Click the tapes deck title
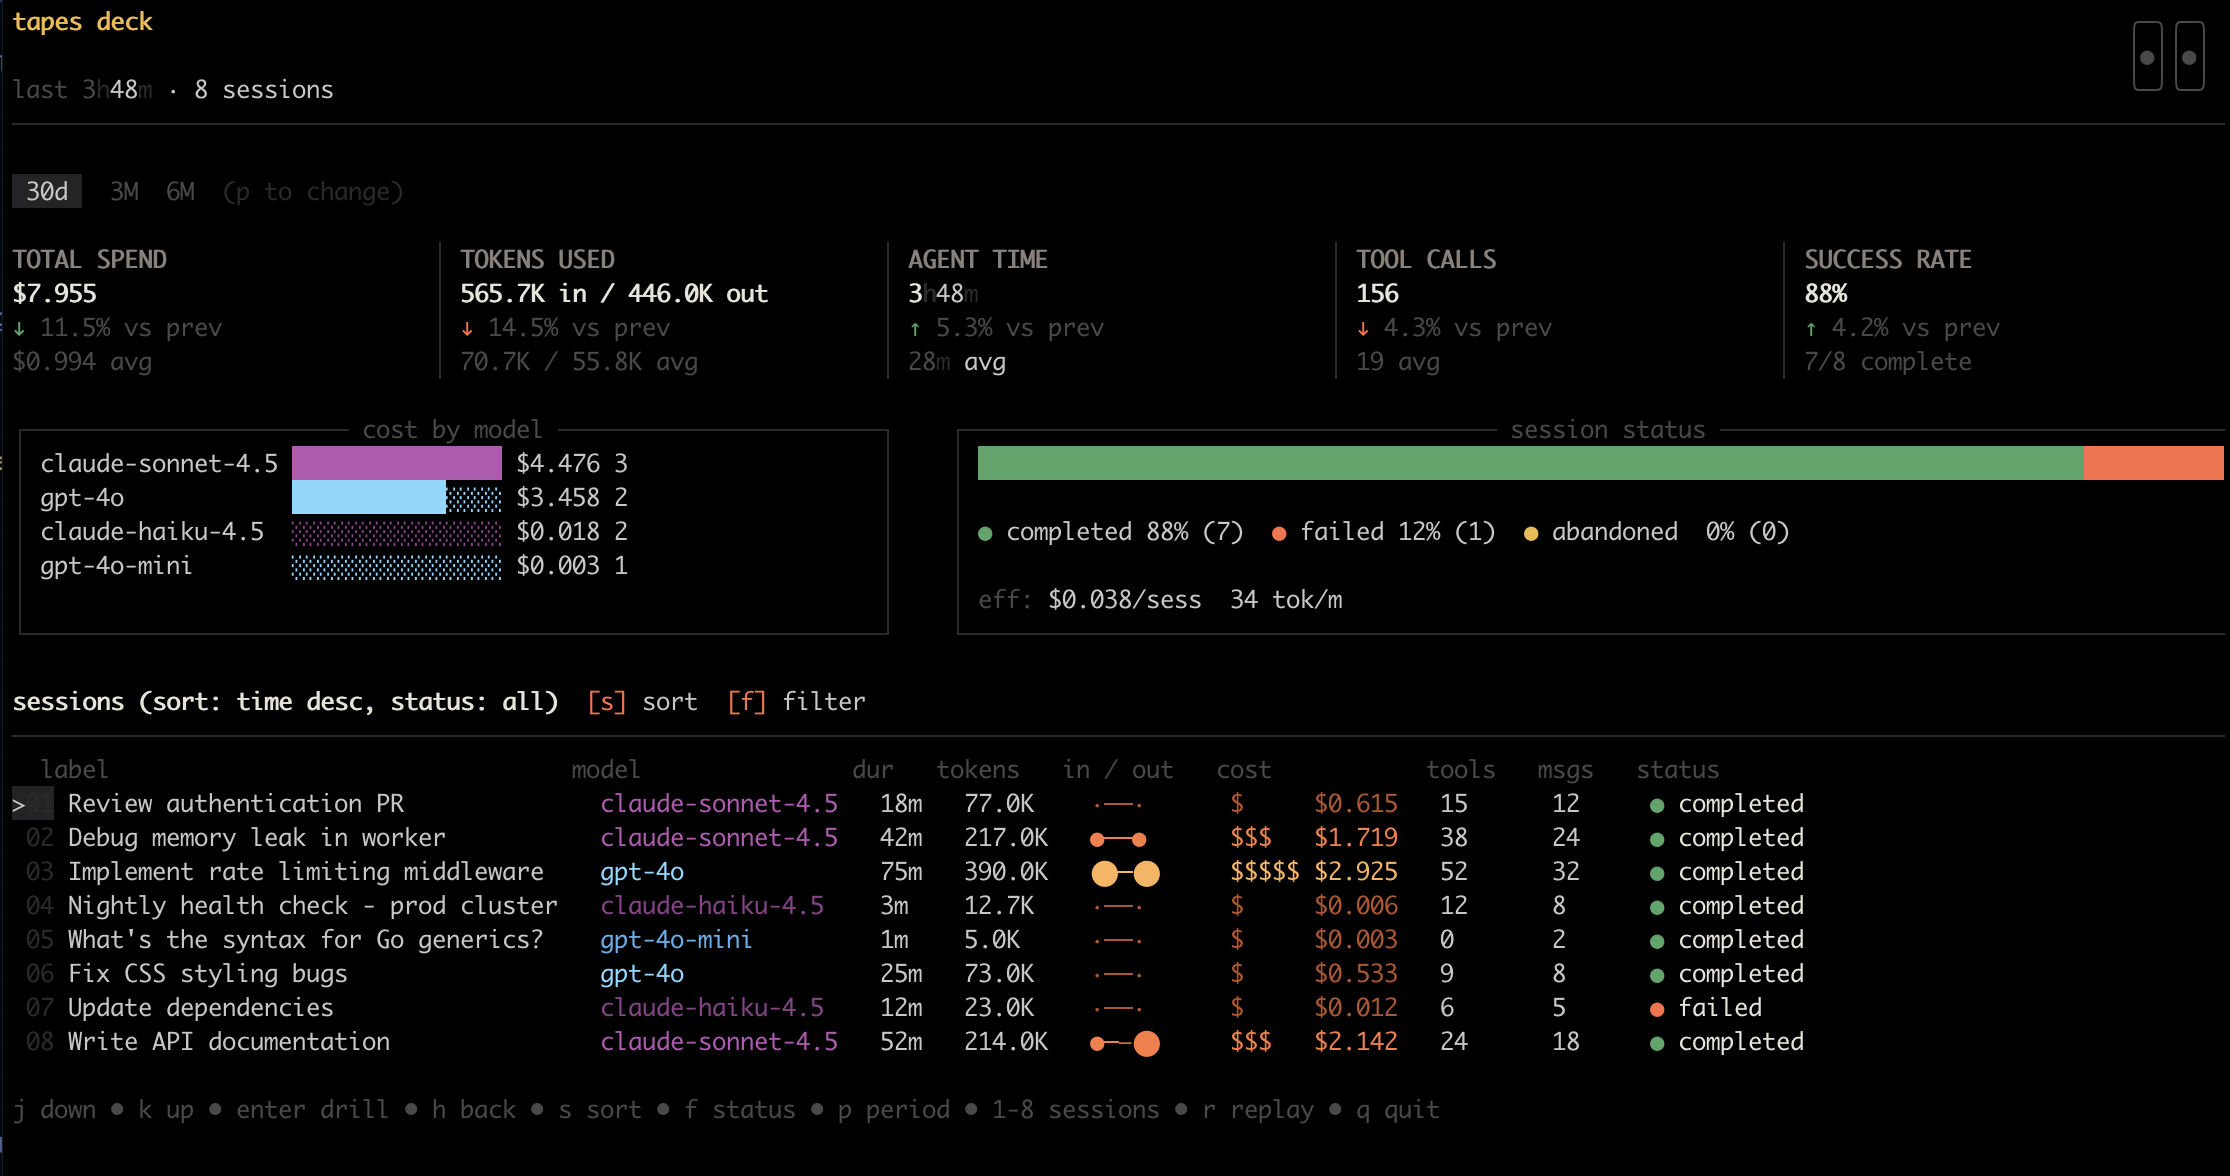 (x=82, y=21)
